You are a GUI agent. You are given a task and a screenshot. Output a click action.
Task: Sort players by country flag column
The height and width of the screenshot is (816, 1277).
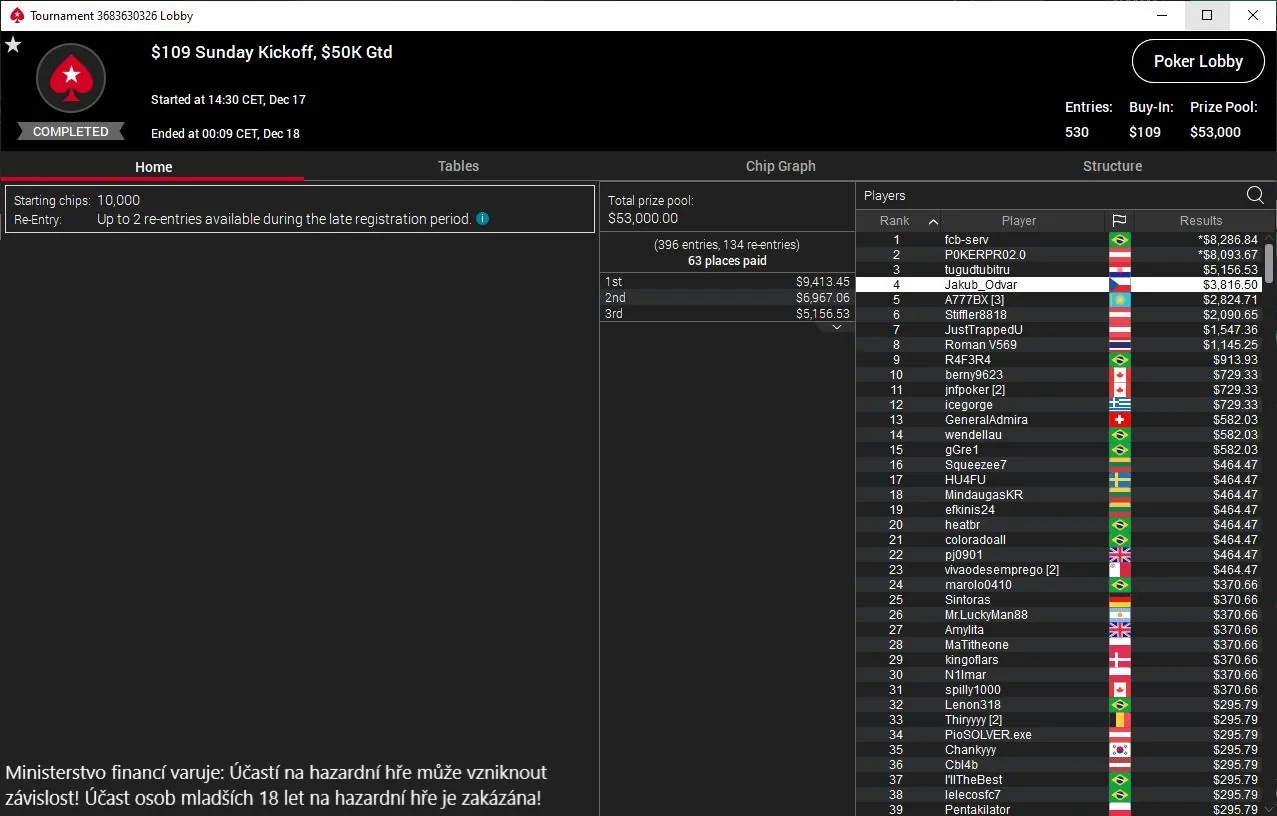[x=1119, y=221]
